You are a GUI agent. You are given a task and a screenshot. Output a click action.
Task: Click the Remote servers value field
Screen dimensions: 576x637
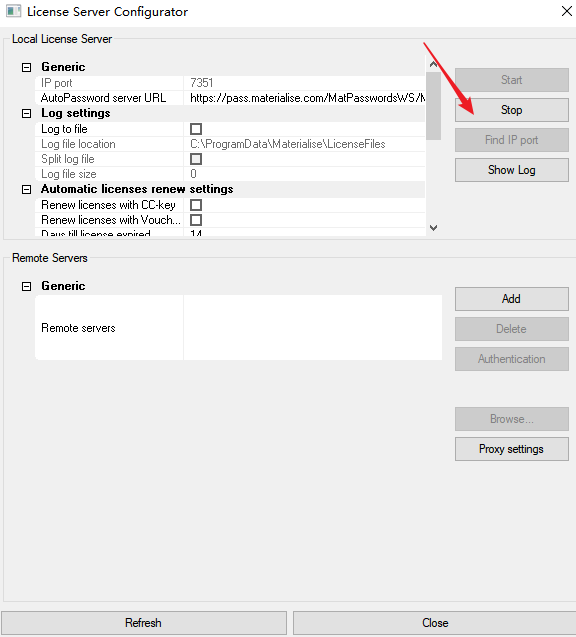point(313,327)
